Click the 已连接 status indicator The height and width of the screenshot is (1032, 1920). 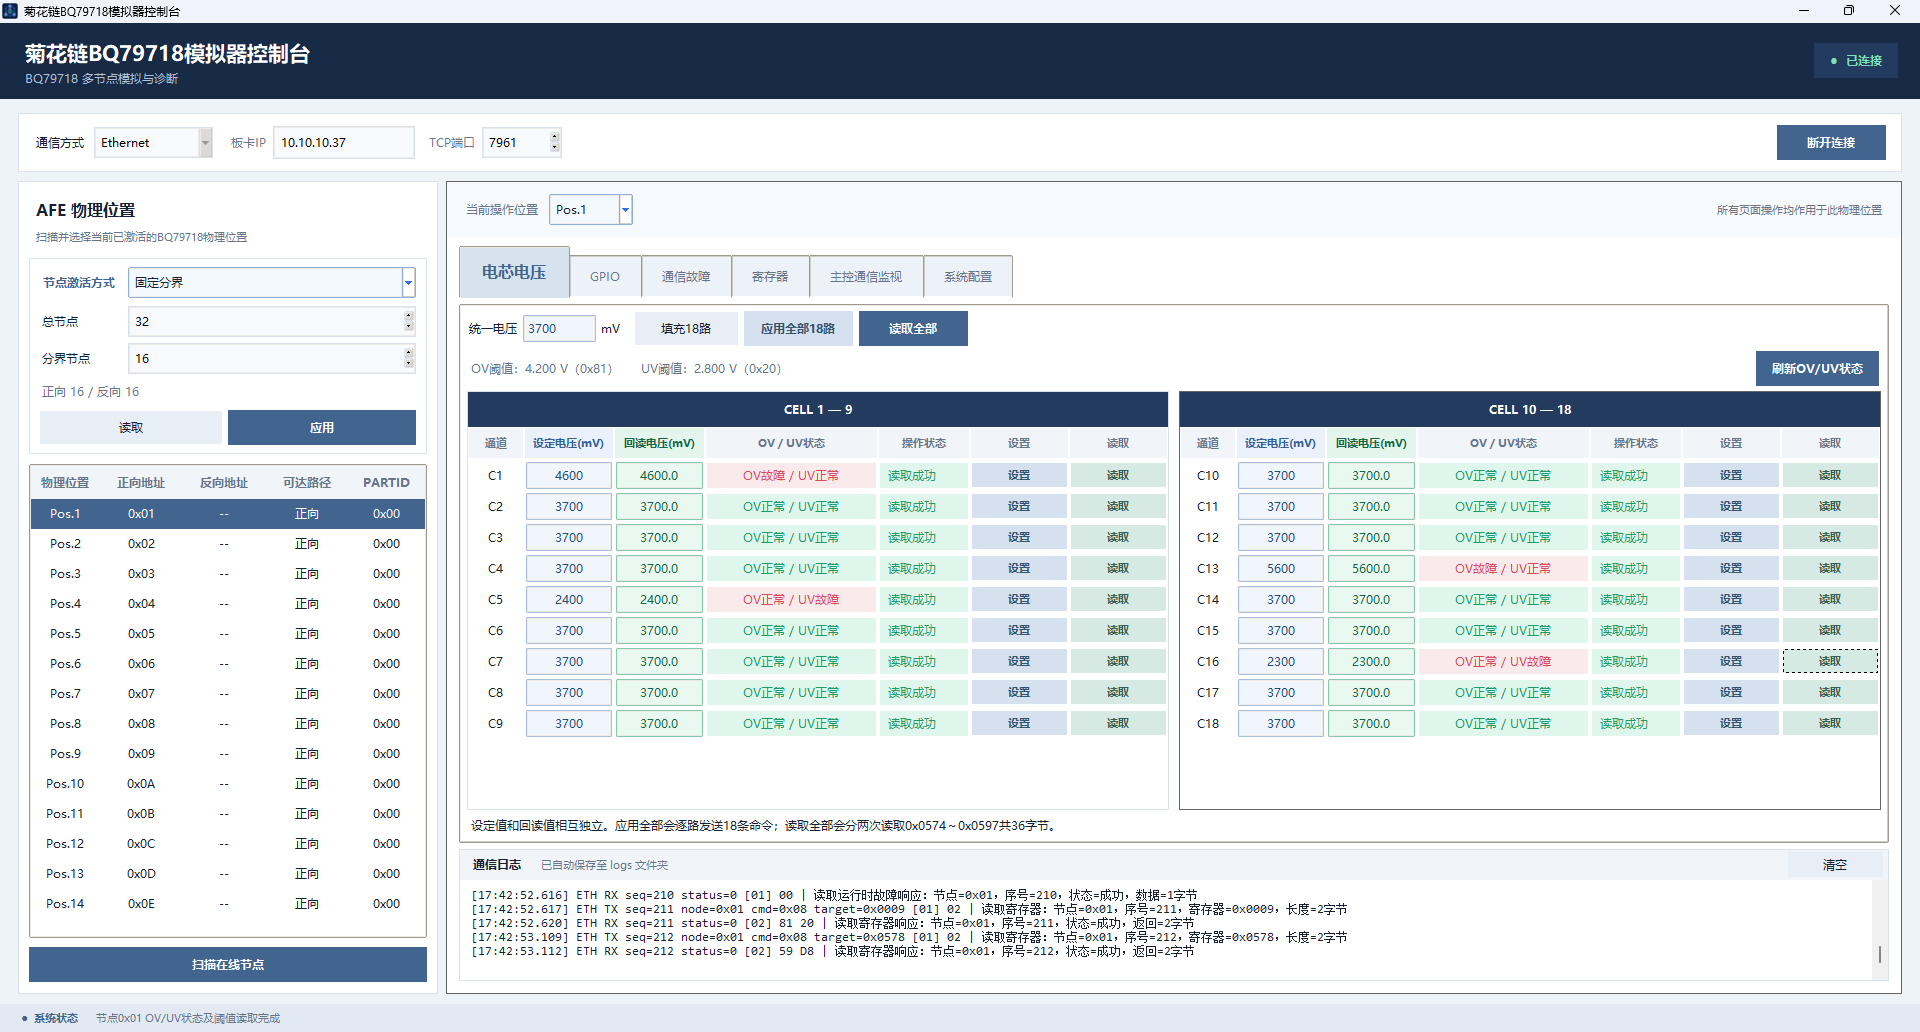(1856, 61)
